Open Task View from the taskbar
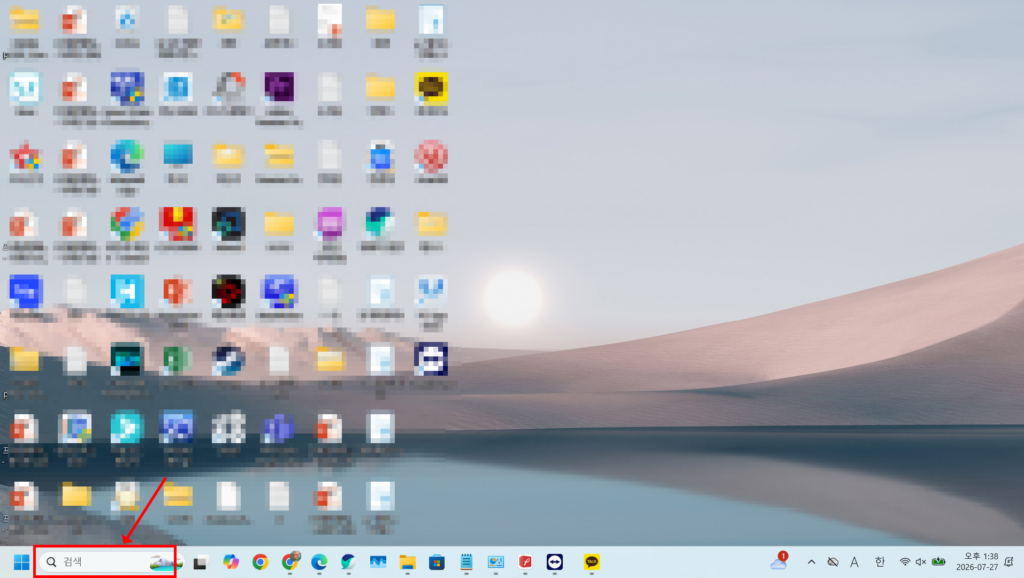The height and width of the screenshot is (578, 1024). click(x=200, y=562)
